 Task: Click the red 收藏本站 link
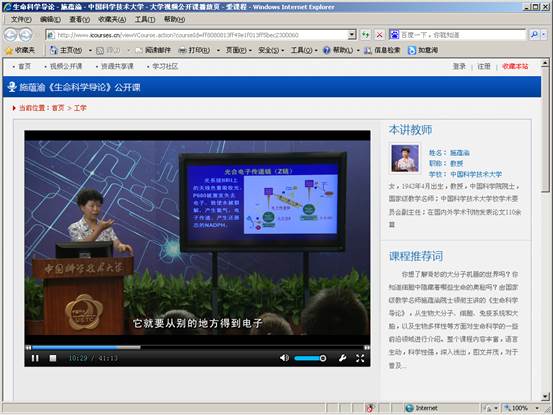pos(515,66)
